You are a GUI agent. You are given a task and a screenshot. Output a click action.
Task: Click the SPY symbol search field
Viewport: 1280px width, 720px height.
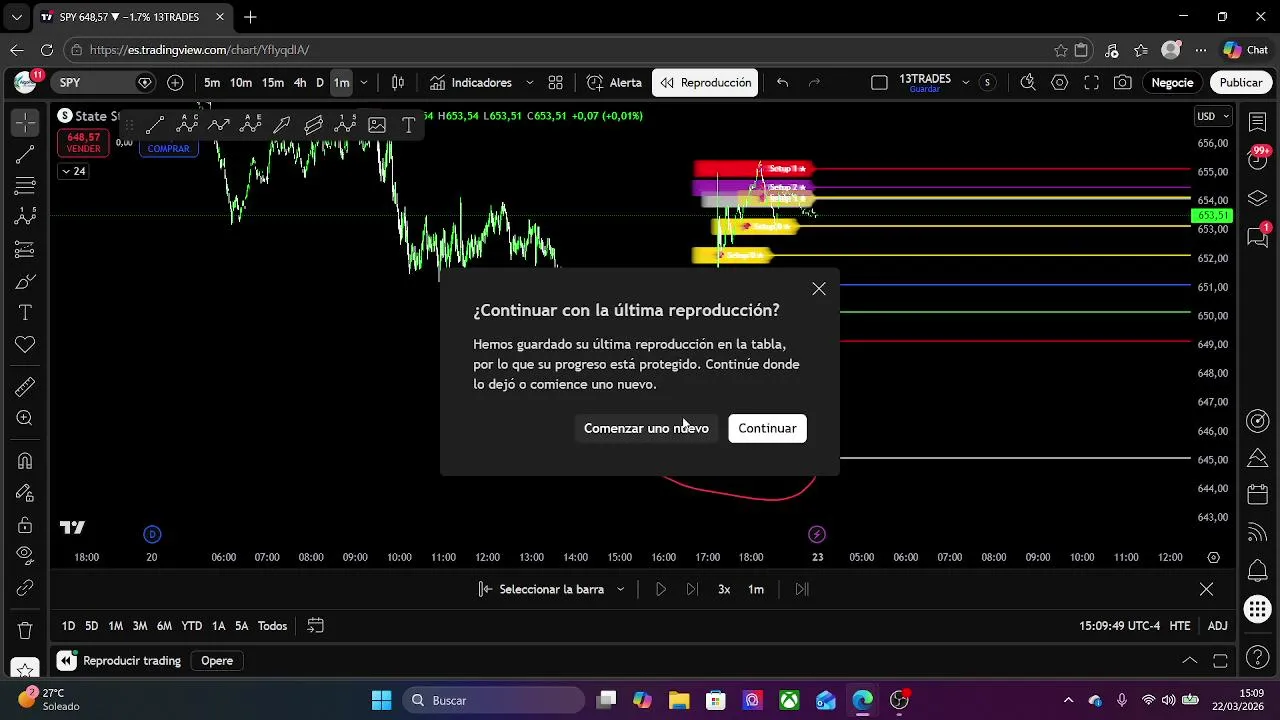click(102, 83)
